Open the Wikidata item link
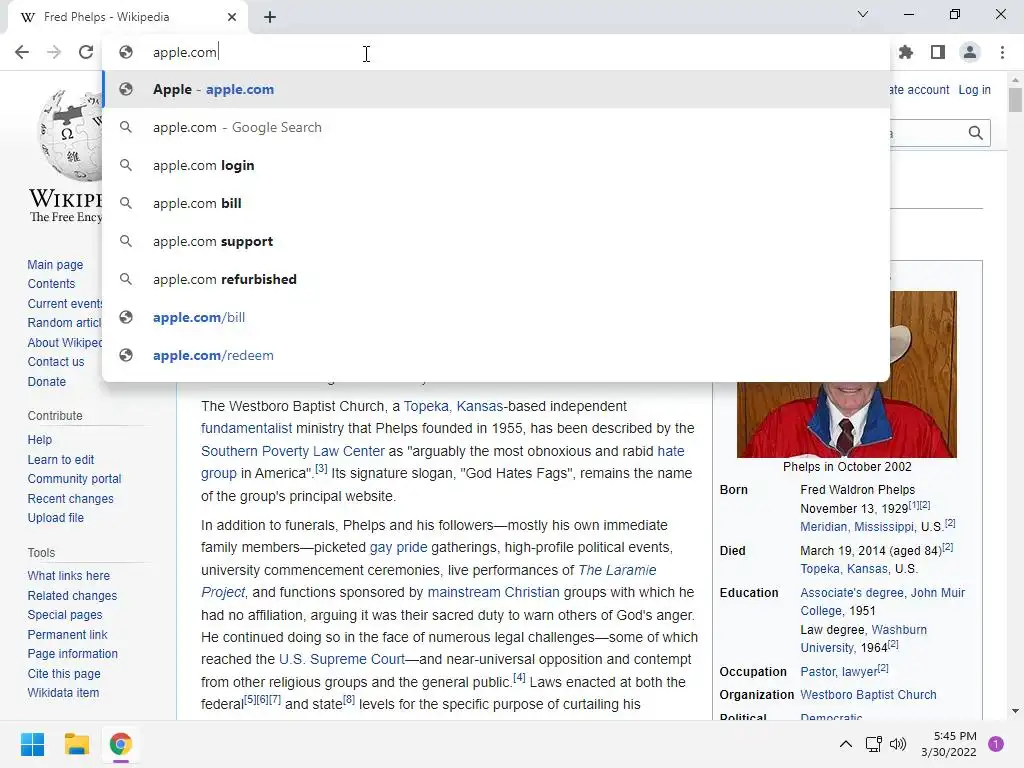 [x=63, y=692]
